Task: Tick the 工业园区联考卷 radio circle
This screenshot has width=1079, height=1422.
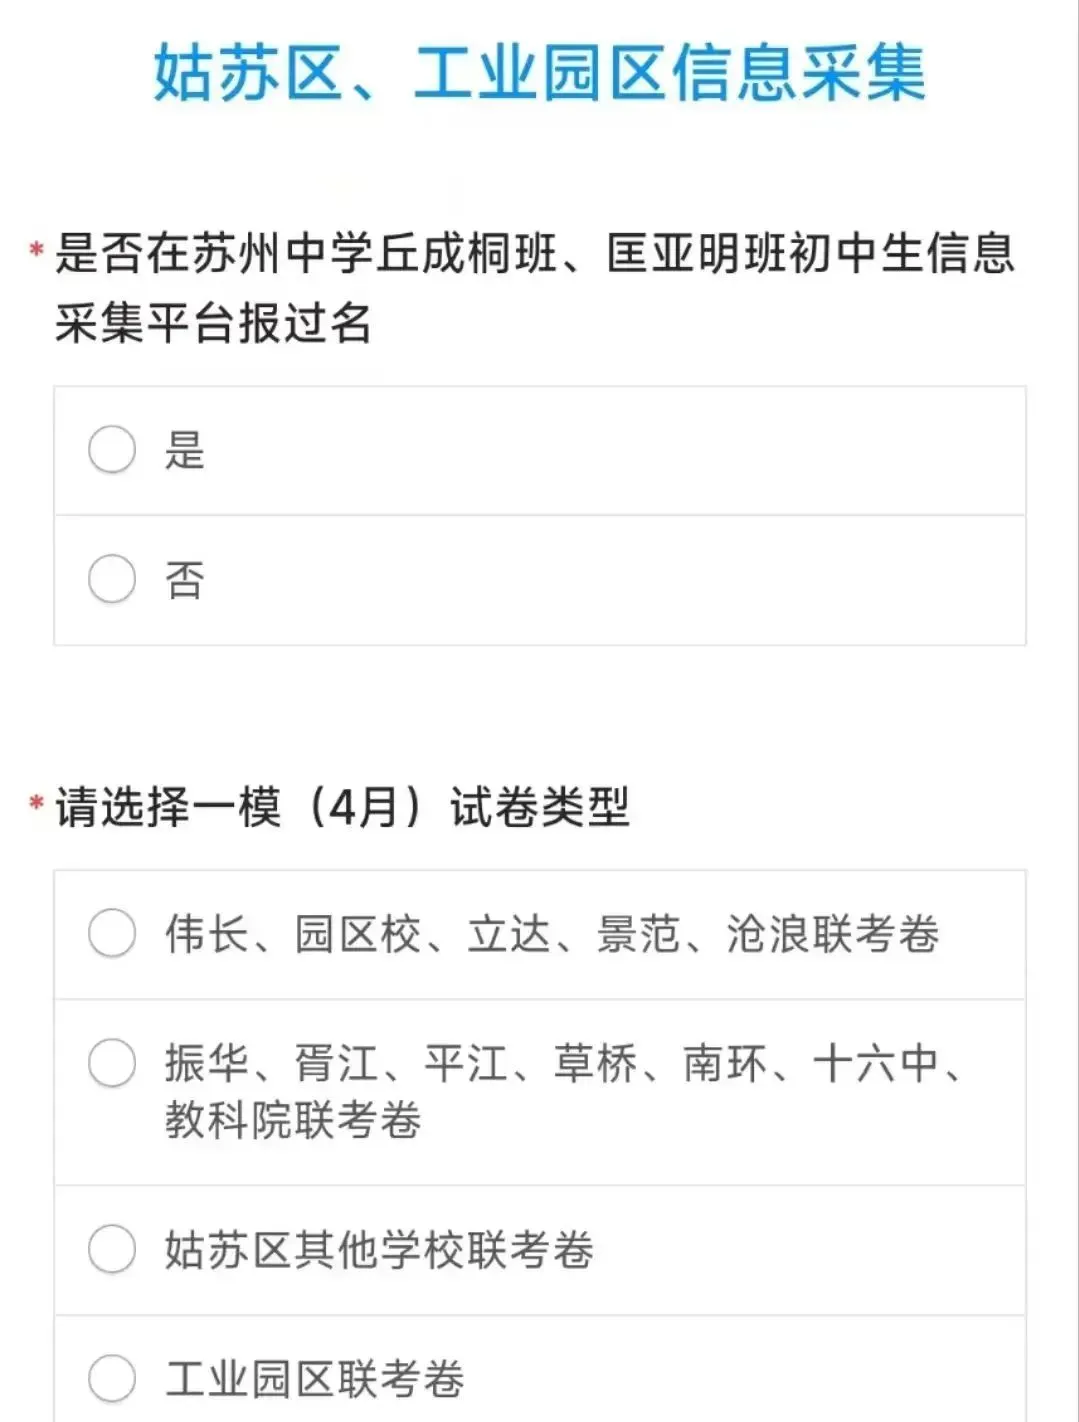Action: (x=112, y=1379)
